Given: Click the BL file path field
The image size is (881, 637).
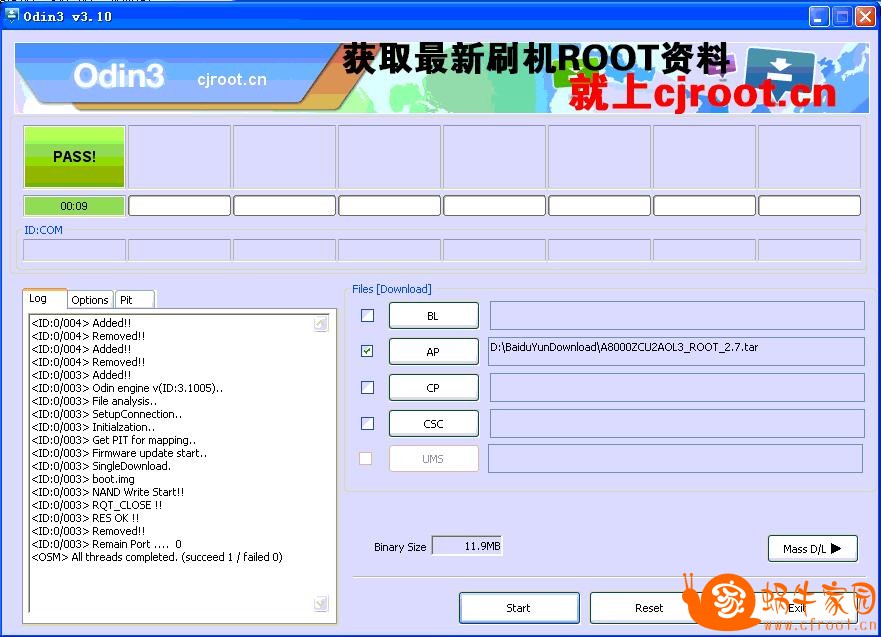Looking at the screenshot, I should pos(677,316).
